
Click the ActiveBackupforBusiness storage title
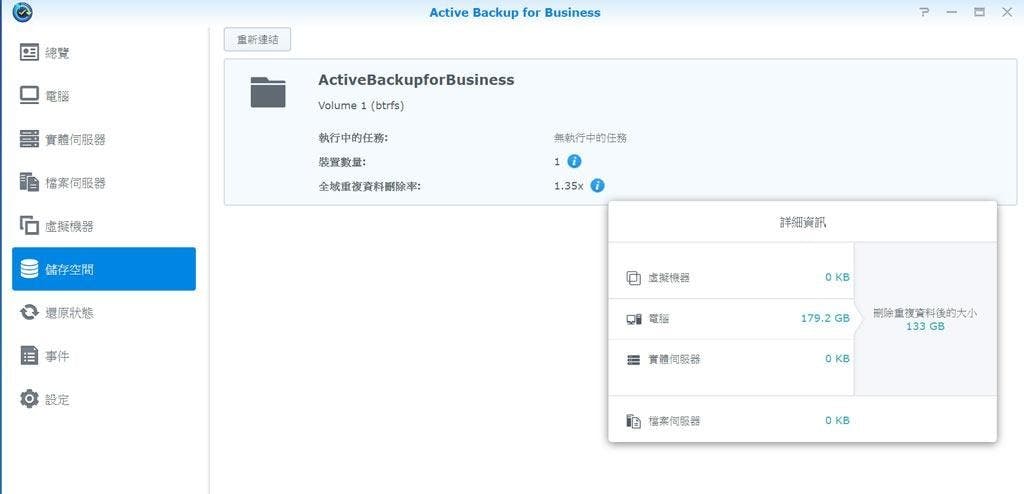tap(416, 80)
